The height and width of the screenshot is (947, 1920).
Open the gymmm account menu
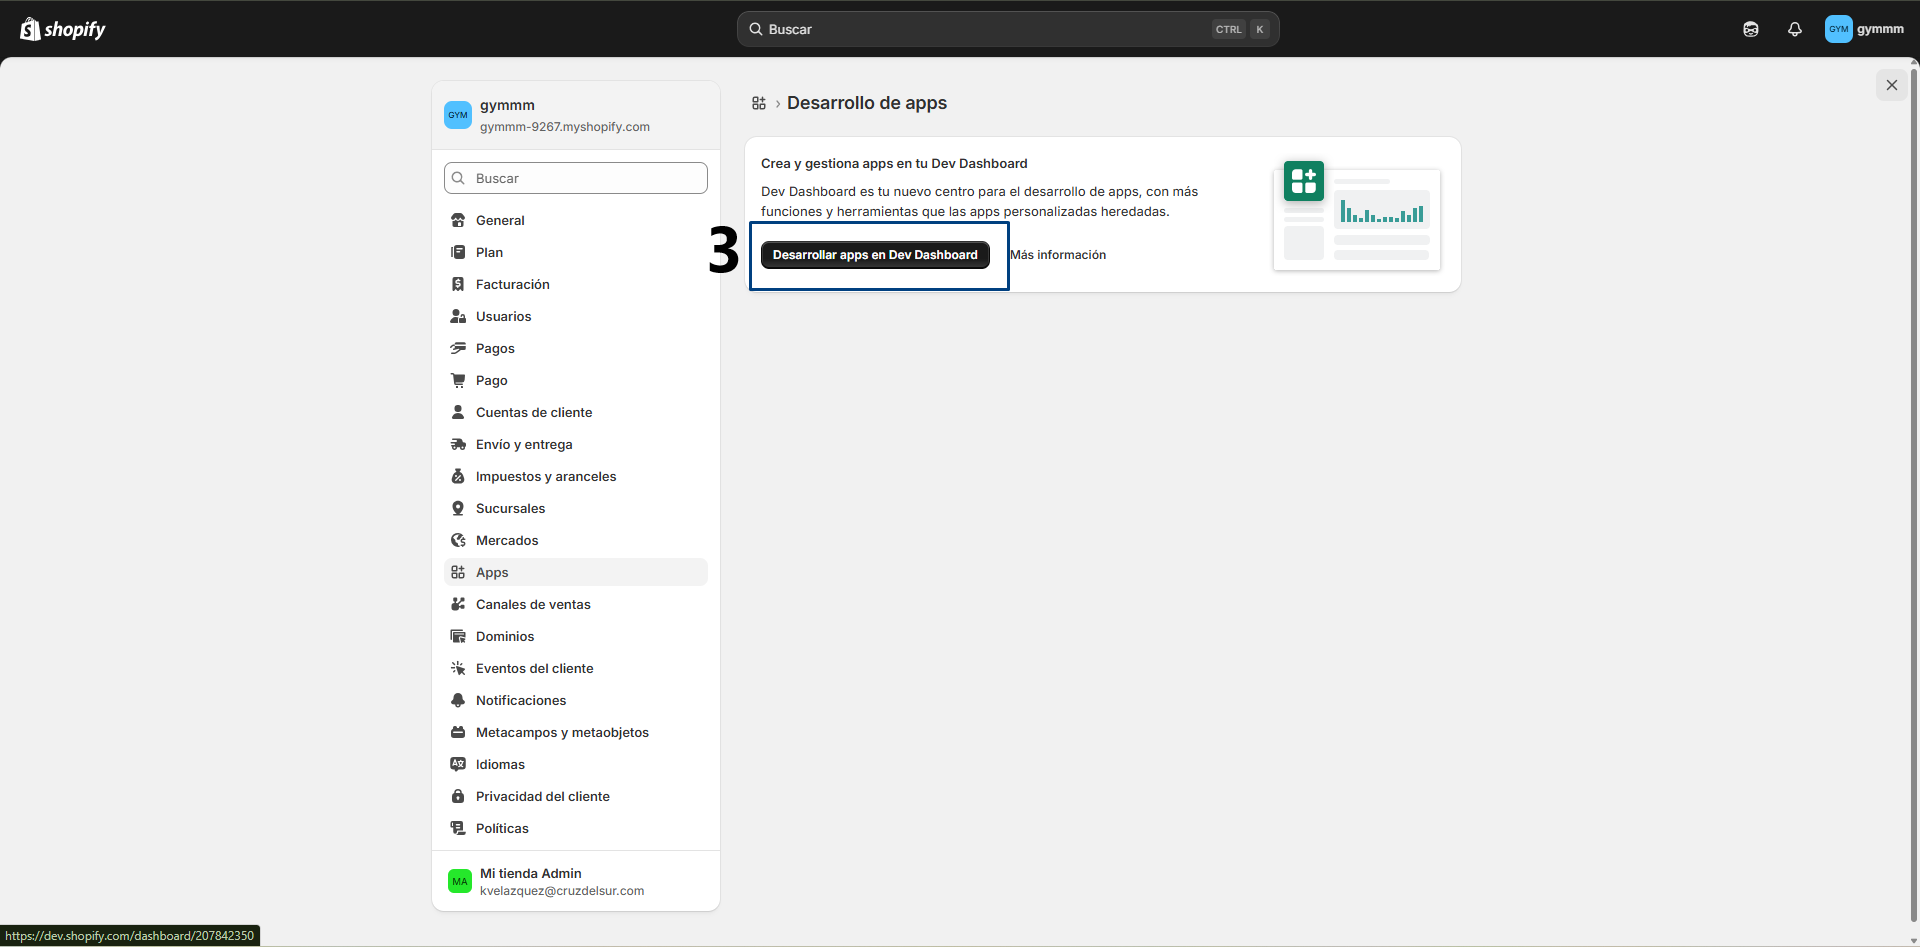click(1864, 29)
